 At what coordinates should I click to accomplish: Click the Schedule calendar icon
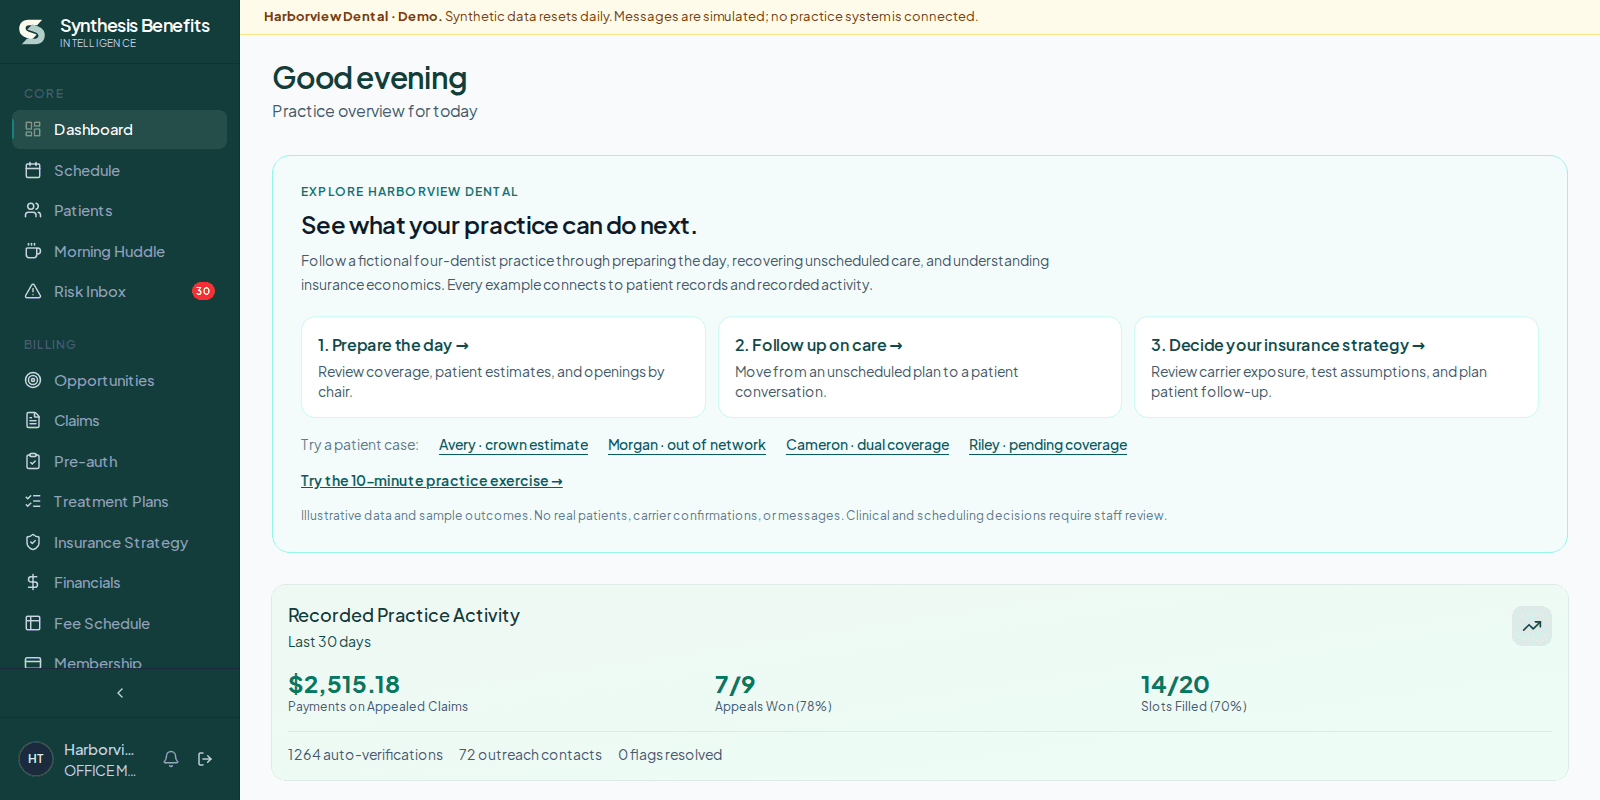[33, 170]
